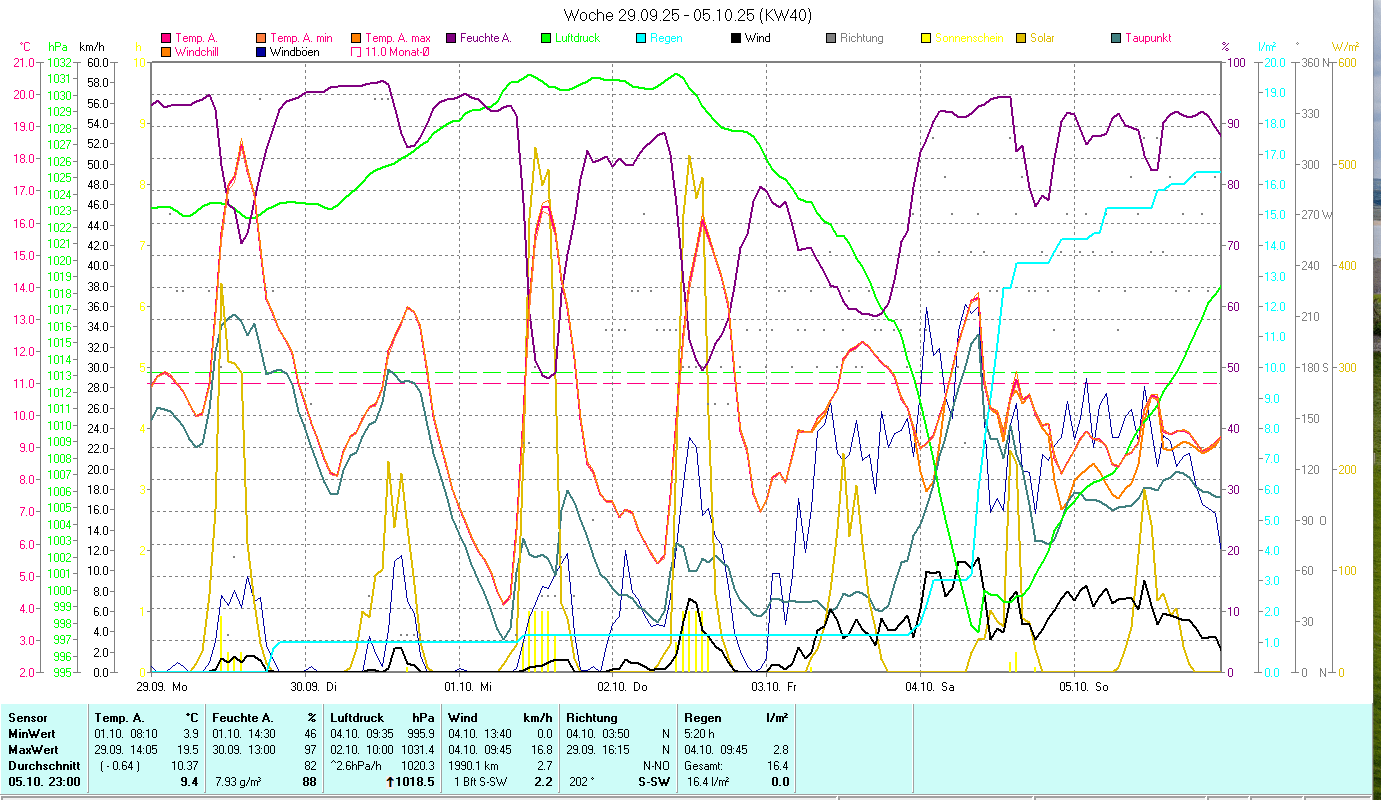The width and height of the screenshot is (1381, 800).
Task: Click the outlined 11.0 Monat-Ø legend swatch
Action: [x=356, y=51]
